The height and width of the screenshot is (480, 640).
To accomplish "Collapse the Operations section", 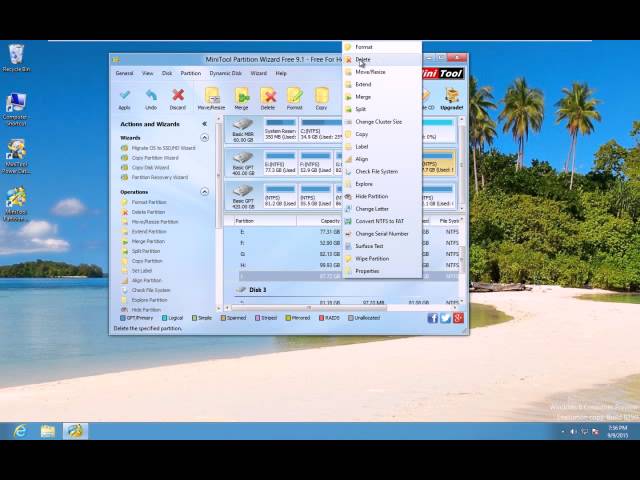I will pos(204,191).
